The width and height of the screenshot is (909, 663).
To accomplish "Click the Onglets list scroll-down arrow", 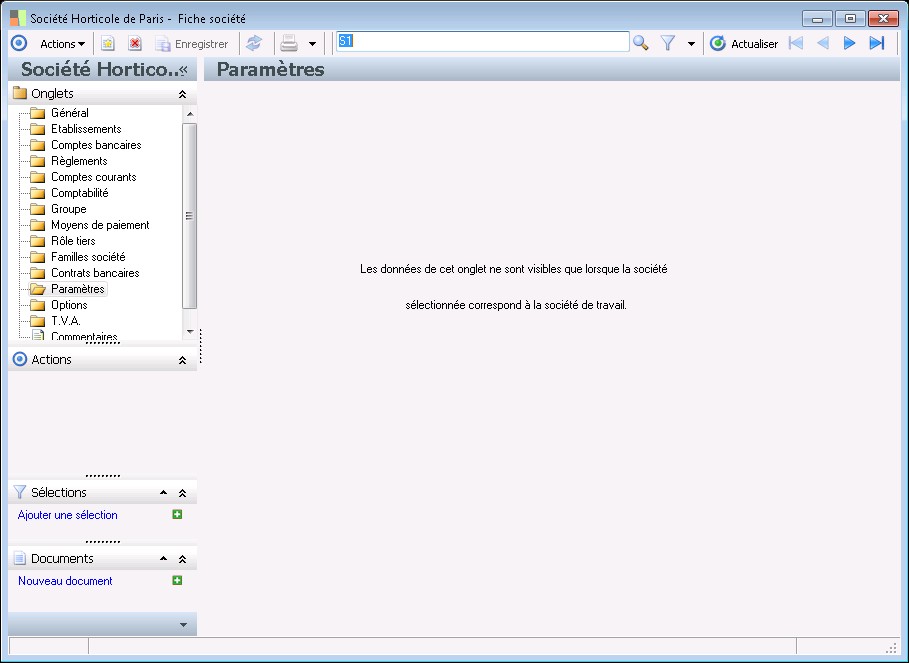I will click(190, 332).
